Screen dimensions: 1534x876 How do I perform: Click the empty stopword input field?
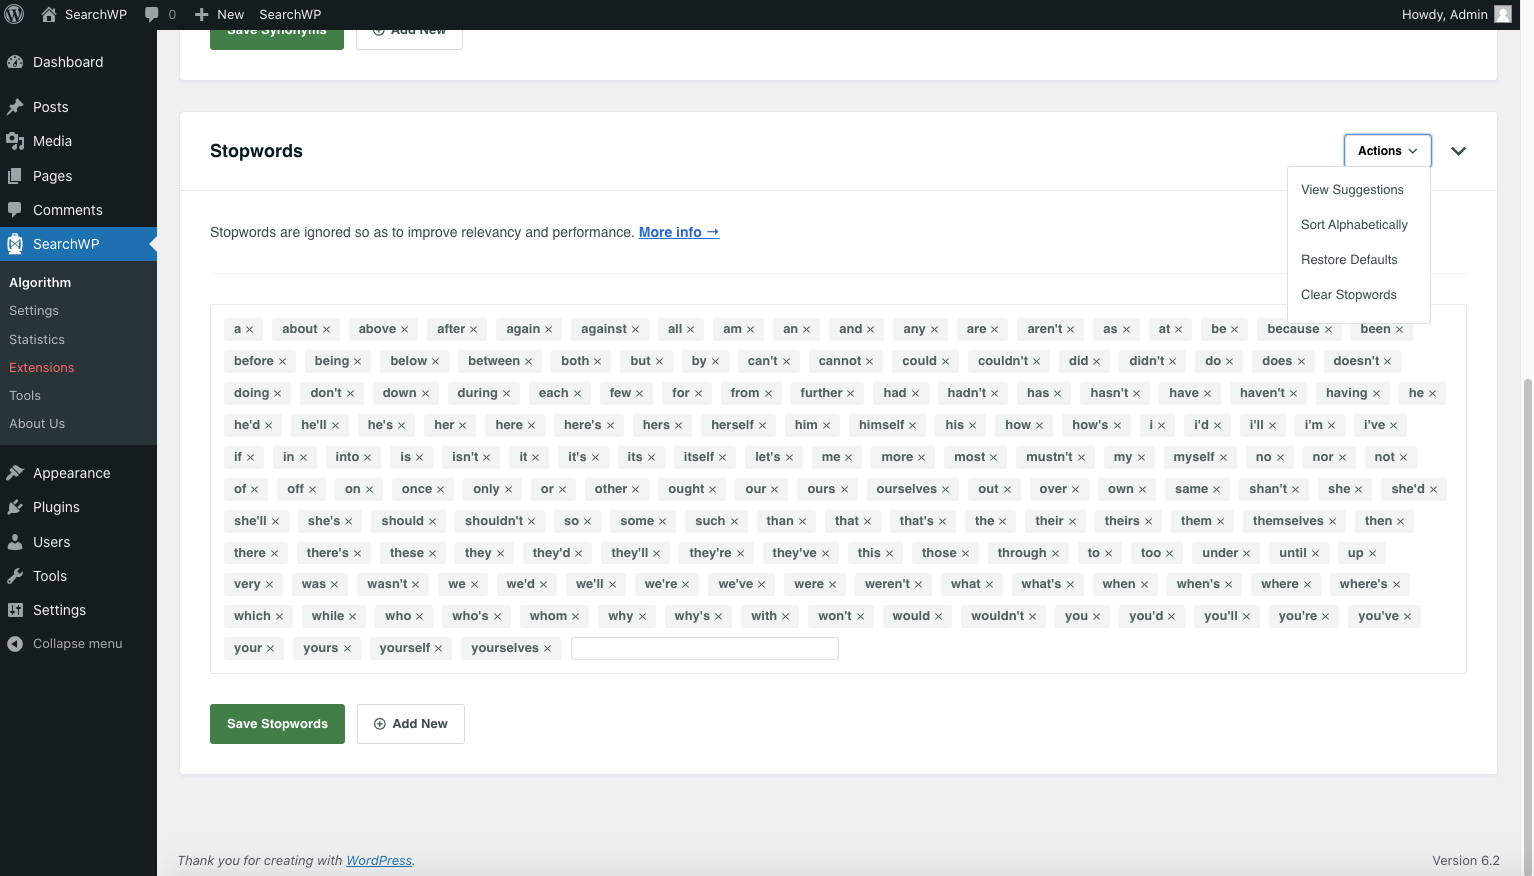704,648
